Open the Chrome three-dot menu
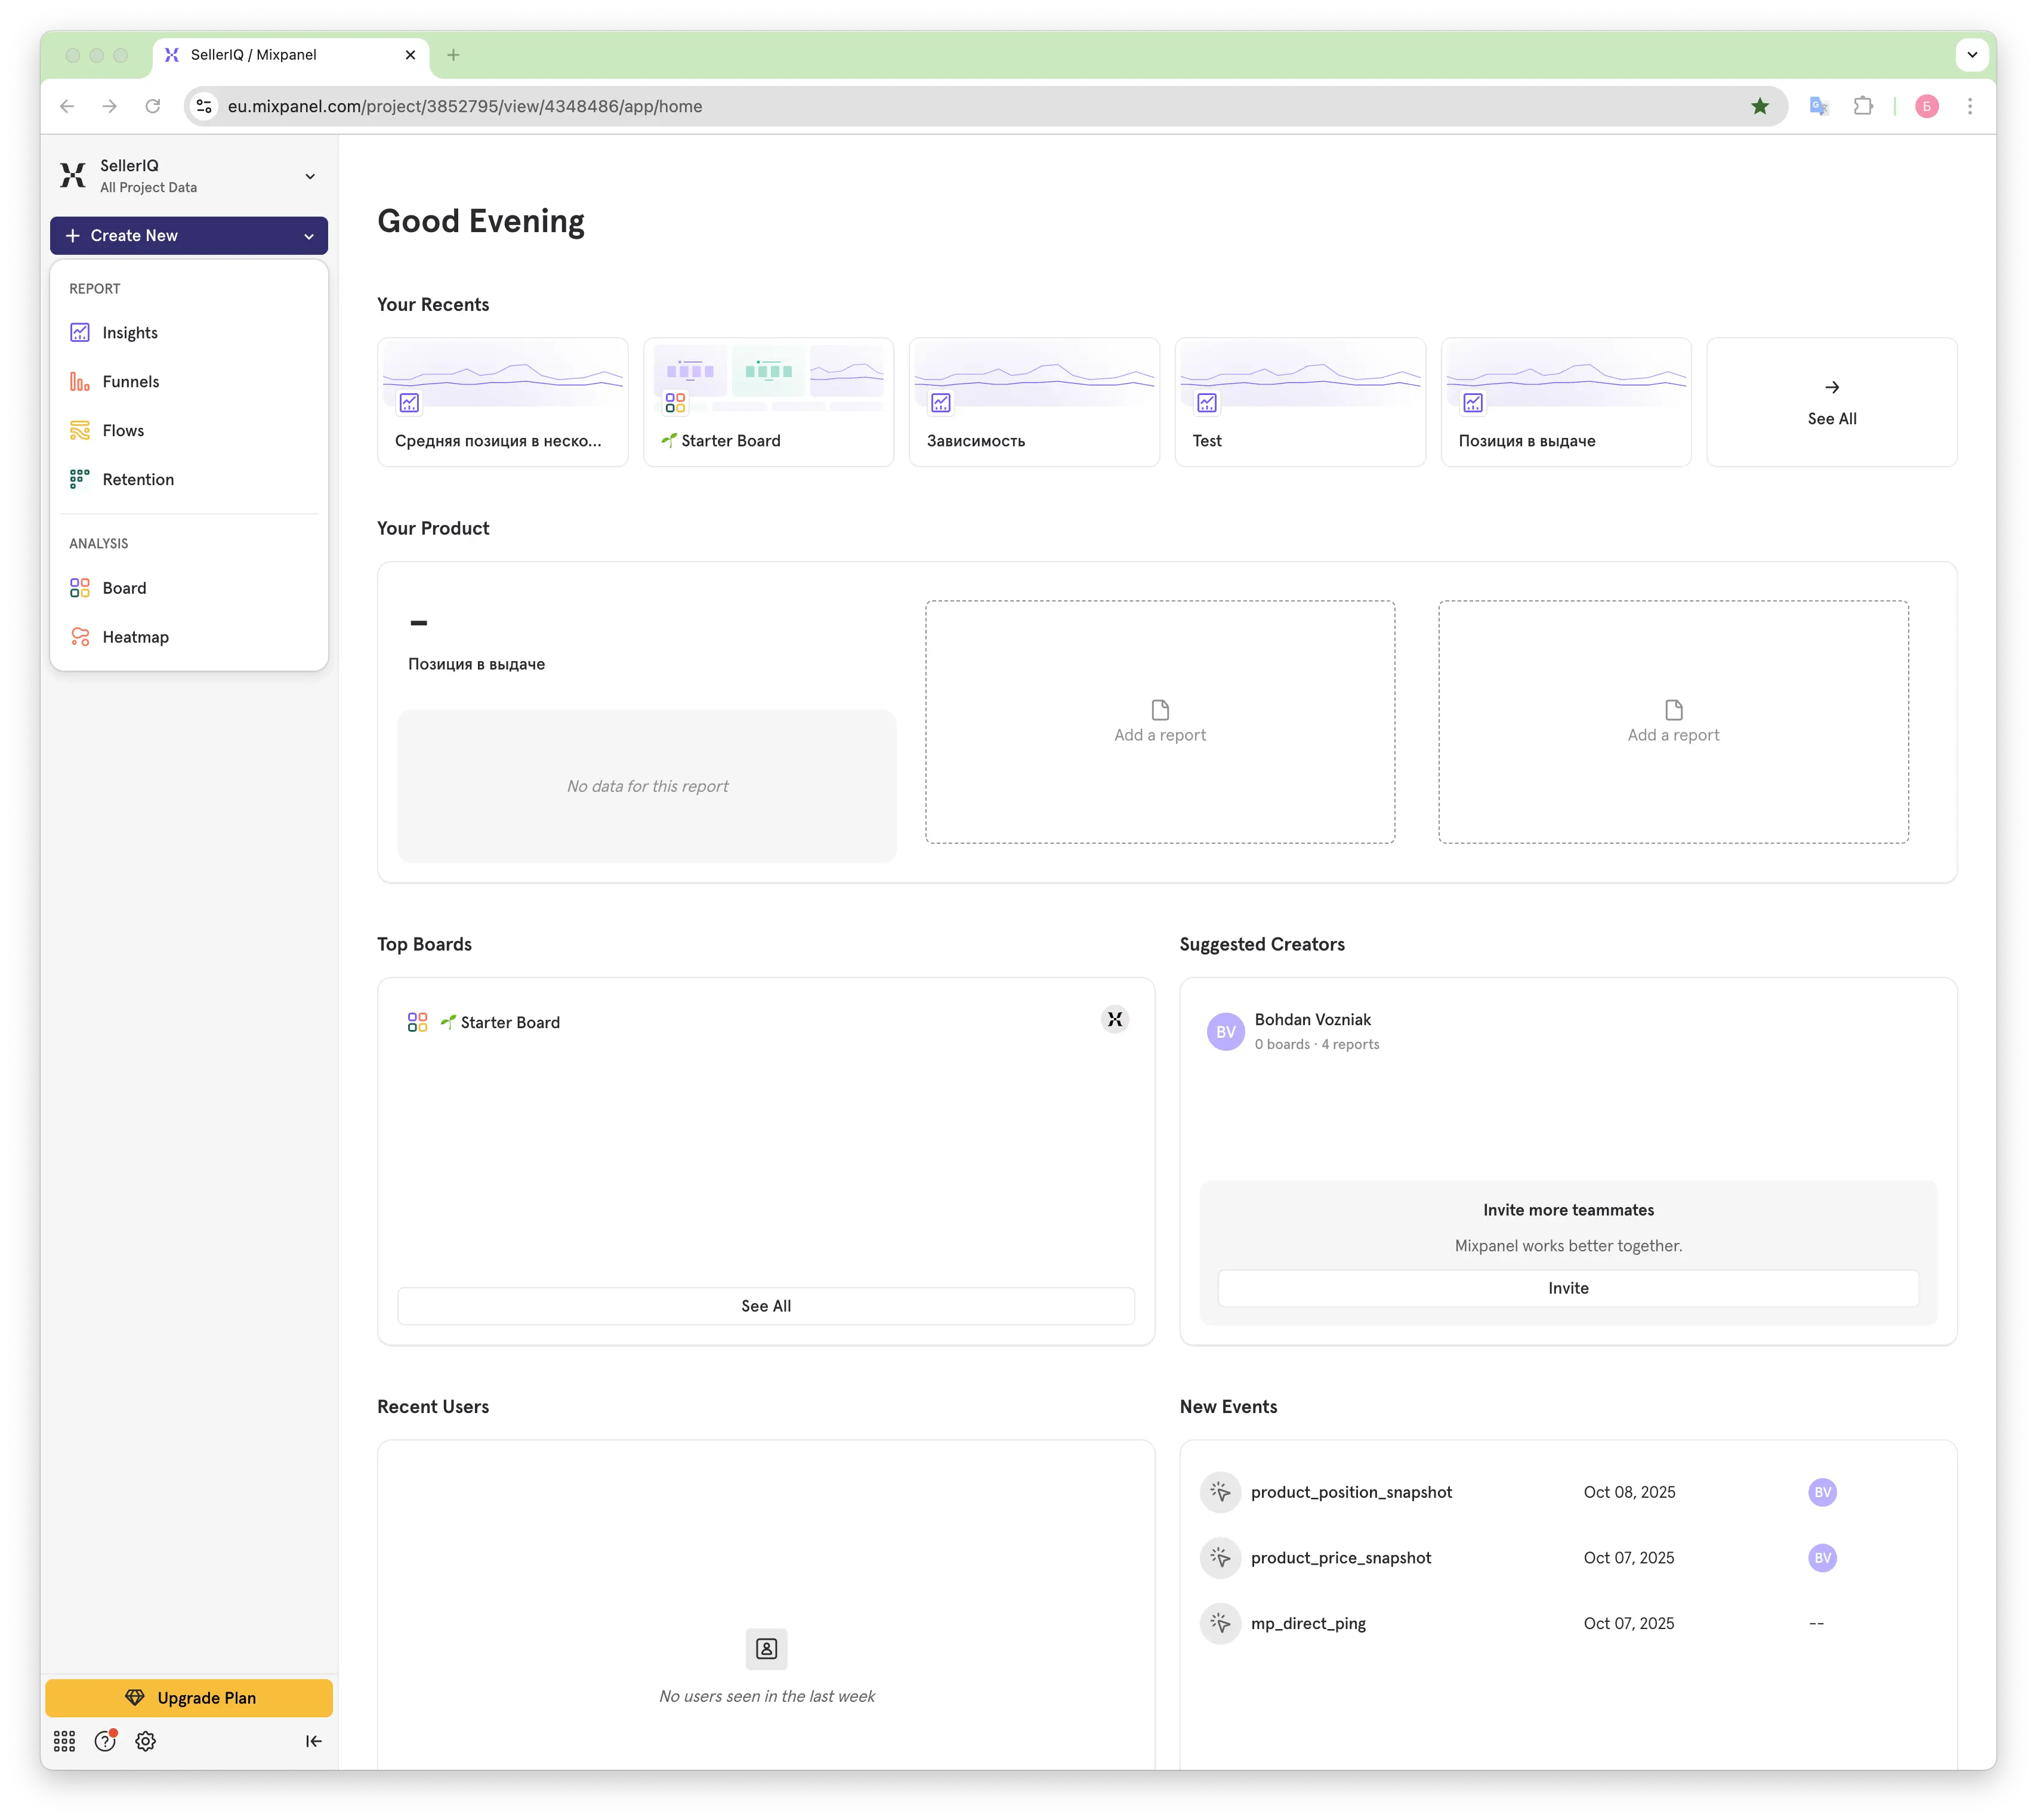 point(1970,106)
